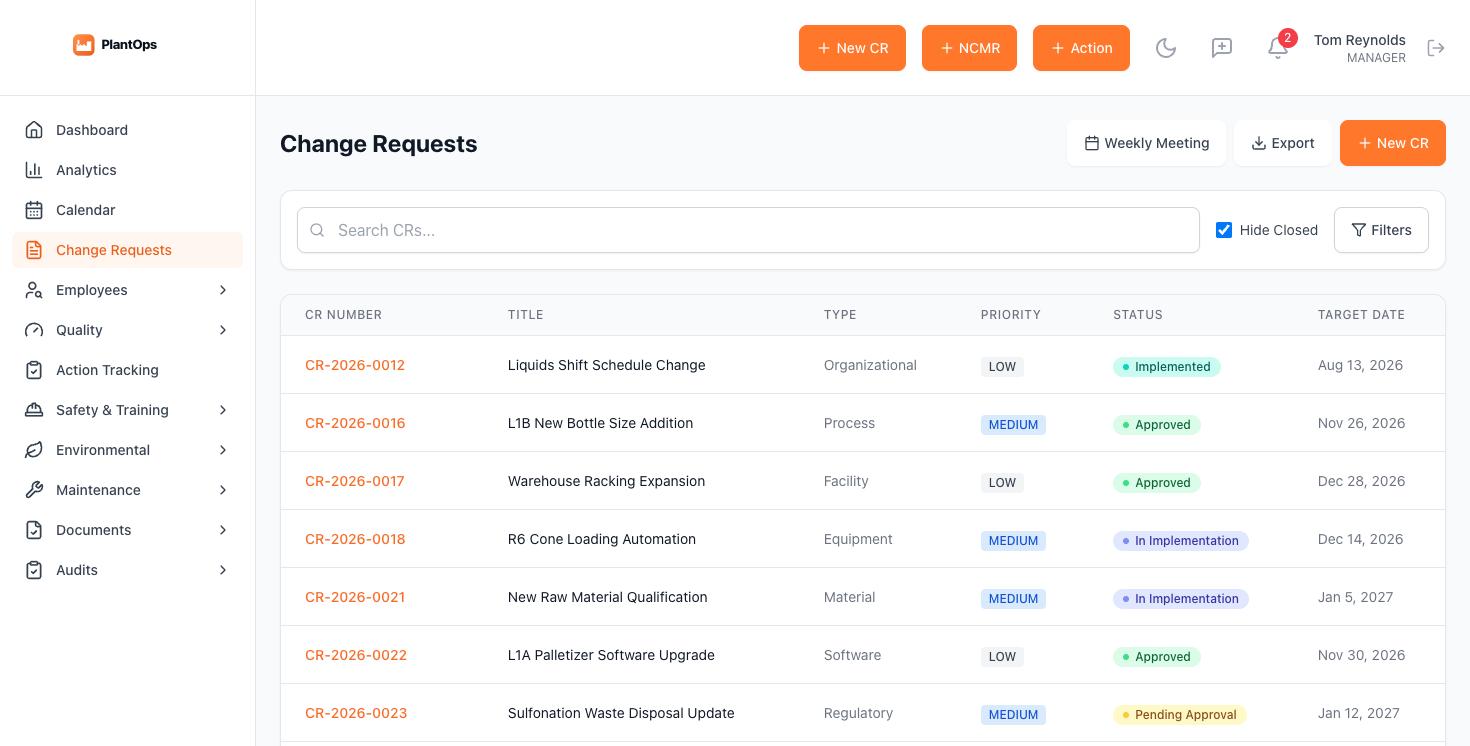Expand the Maintenance submenu chevron

point(223,490)
